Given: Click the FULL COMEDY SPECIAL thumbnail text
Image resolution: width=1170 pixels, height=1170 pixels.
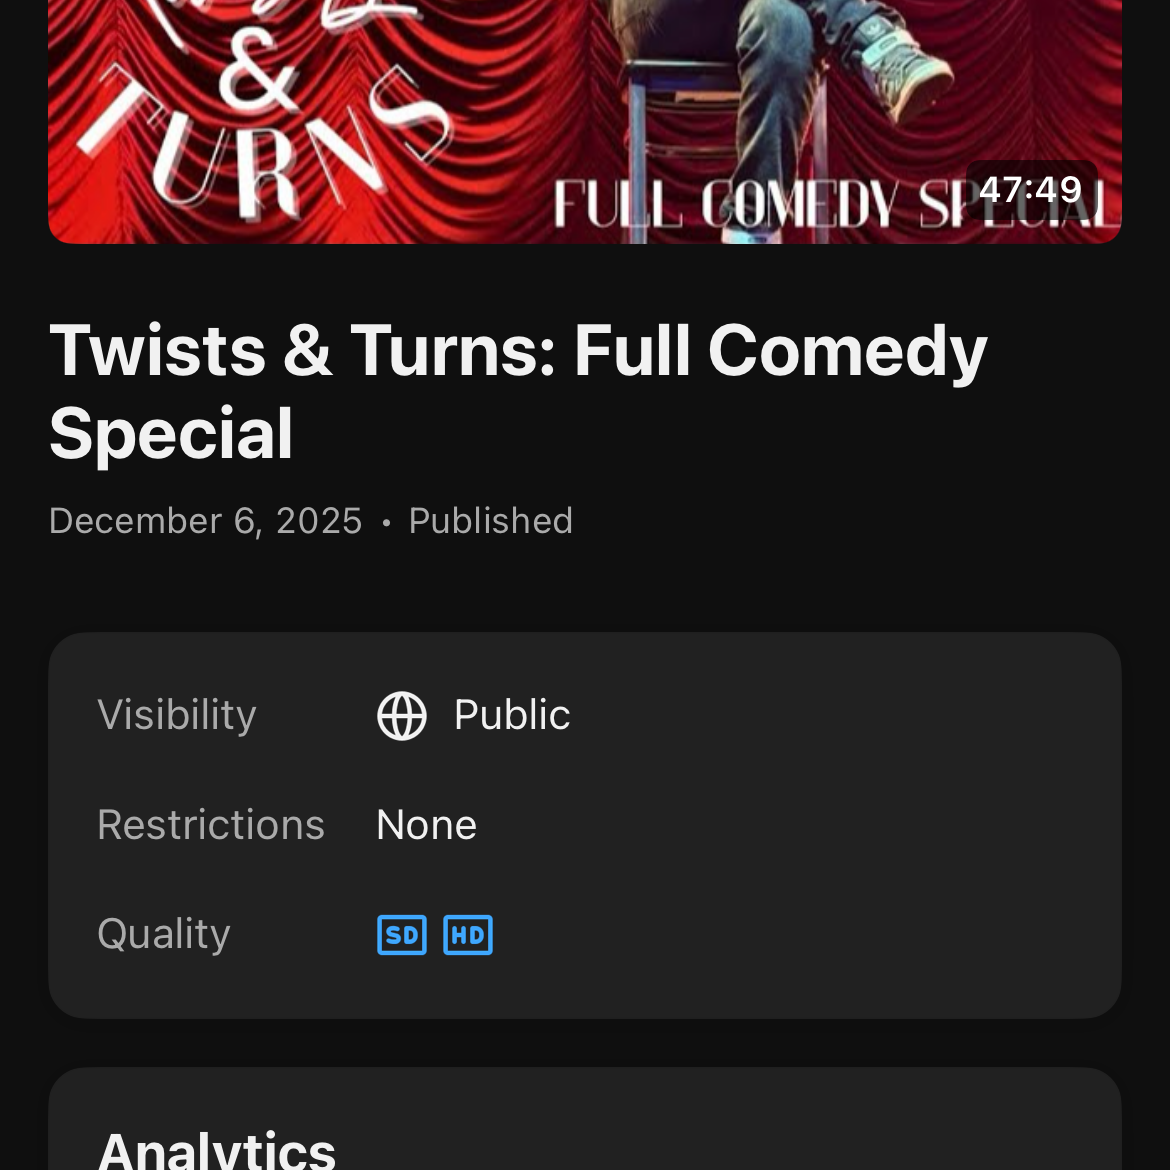Looking at the screenshot, I should [x=836, y=204].
